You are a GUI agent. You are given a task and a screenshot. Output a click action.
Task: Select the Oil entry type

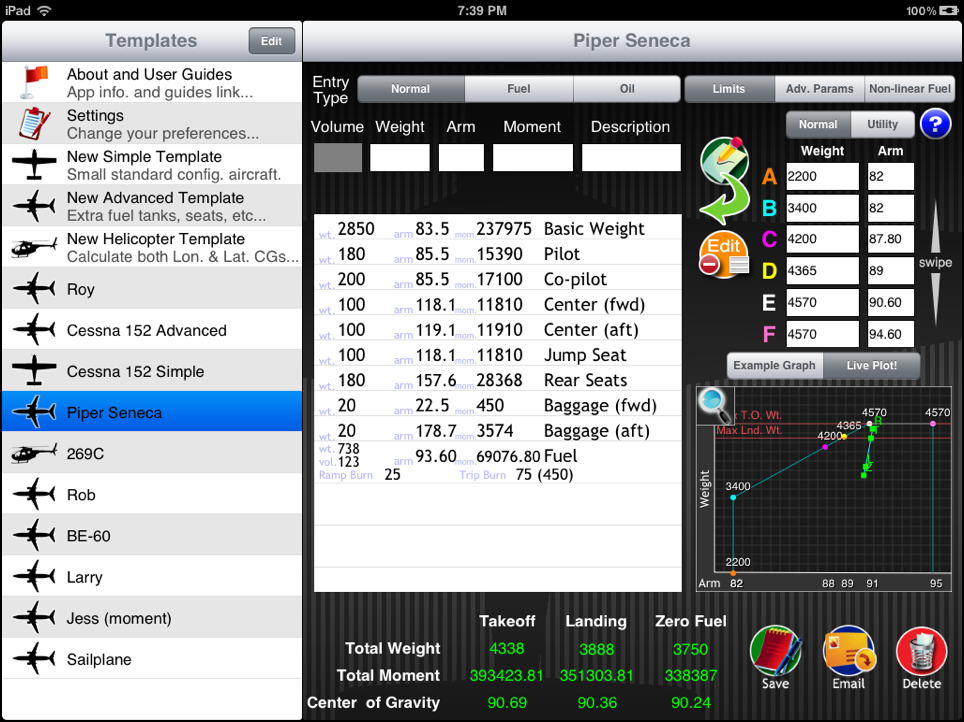click(x=627, y=89)
